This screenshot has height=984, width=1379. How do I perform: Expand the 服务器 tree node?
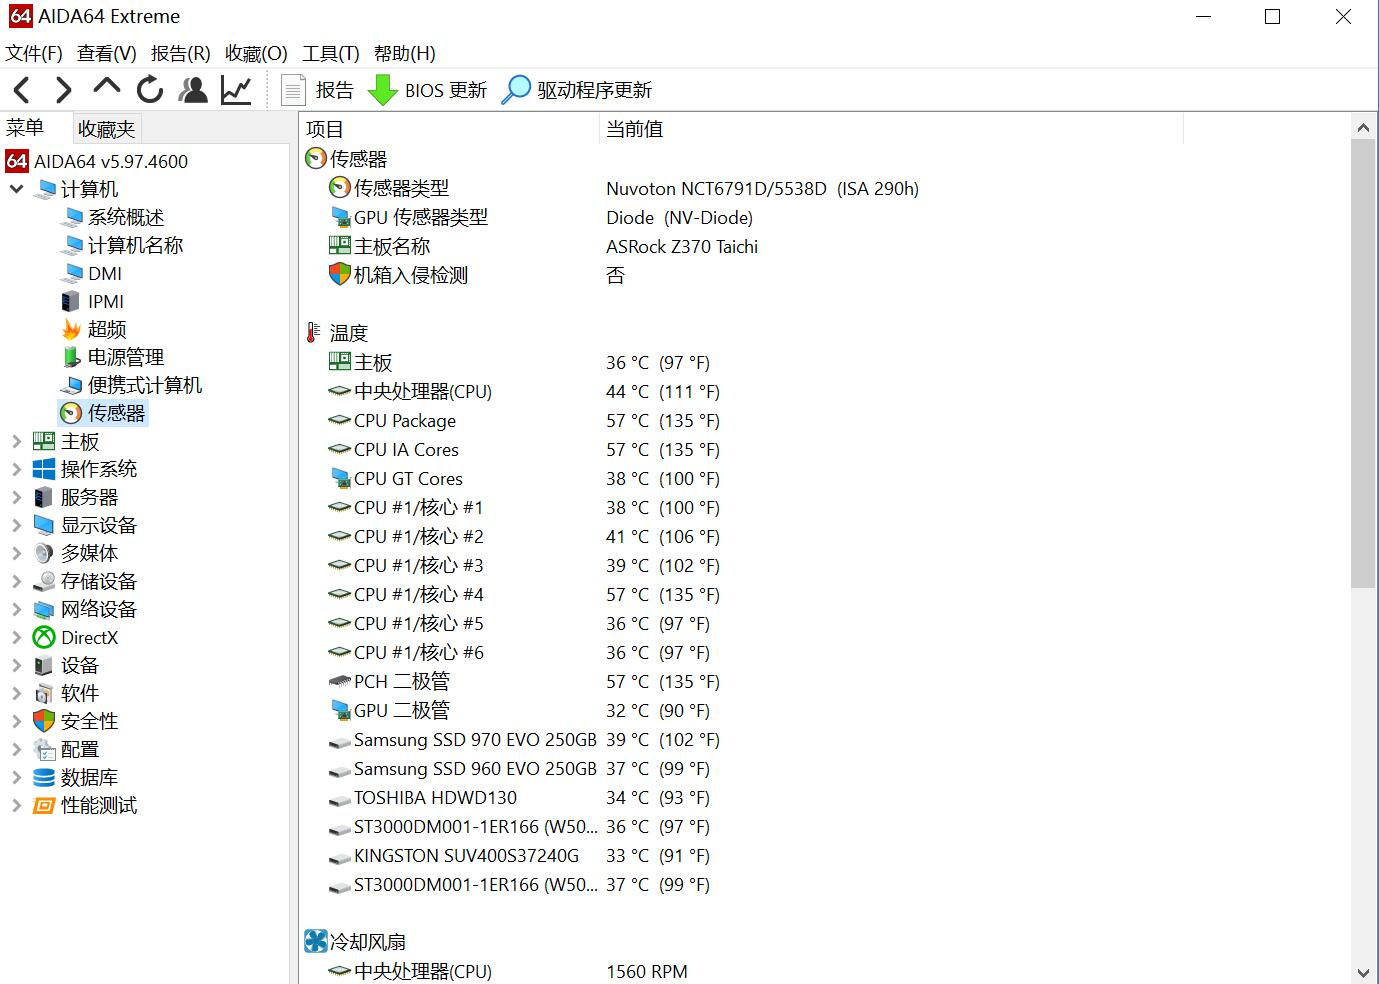click(x=16, y=497)
